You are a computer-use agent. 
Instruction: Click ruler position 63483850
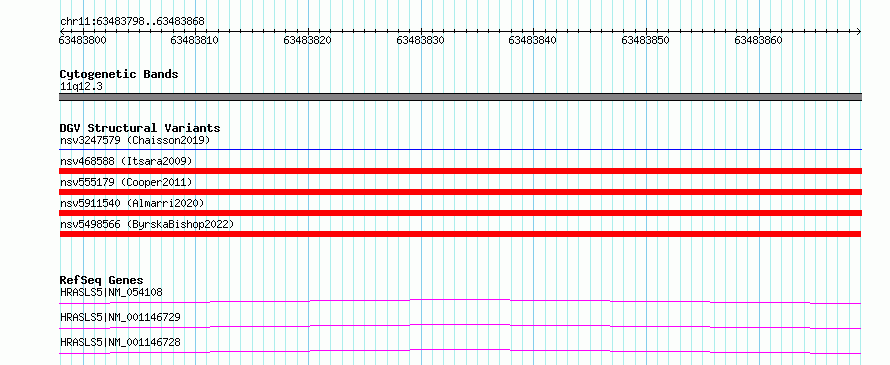(x=646, y=40)
